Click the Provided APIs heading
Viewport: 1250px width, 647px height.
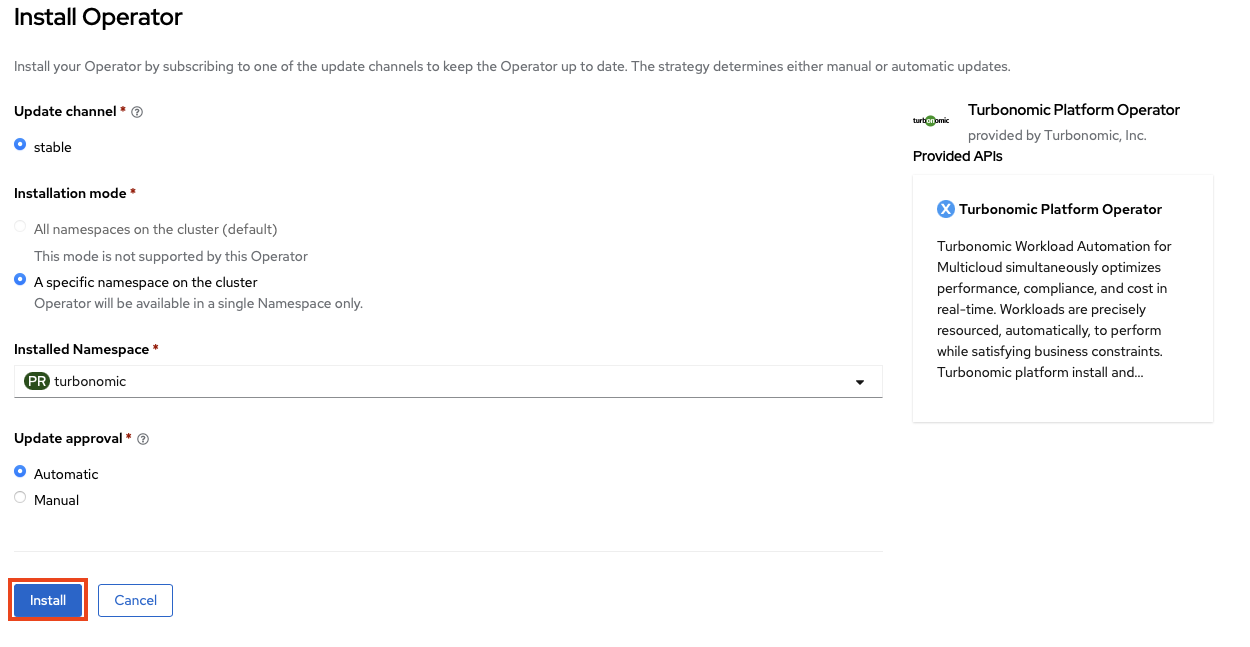957,156
